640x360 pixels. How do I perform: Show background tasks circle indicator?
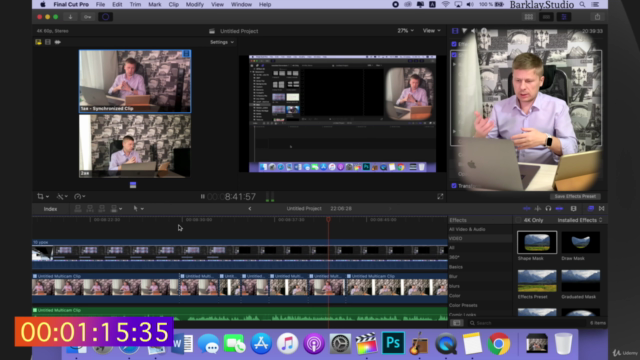[105, 17]
